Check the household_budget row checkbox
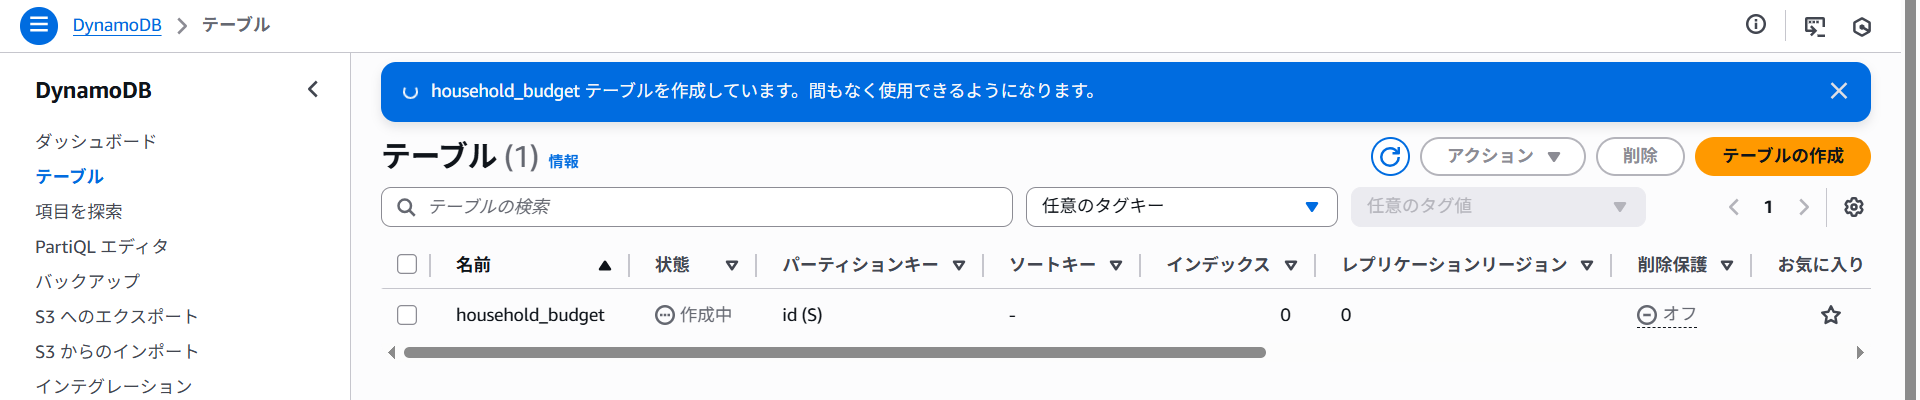The image size is (1920, 400). click(x=407, y=315)
